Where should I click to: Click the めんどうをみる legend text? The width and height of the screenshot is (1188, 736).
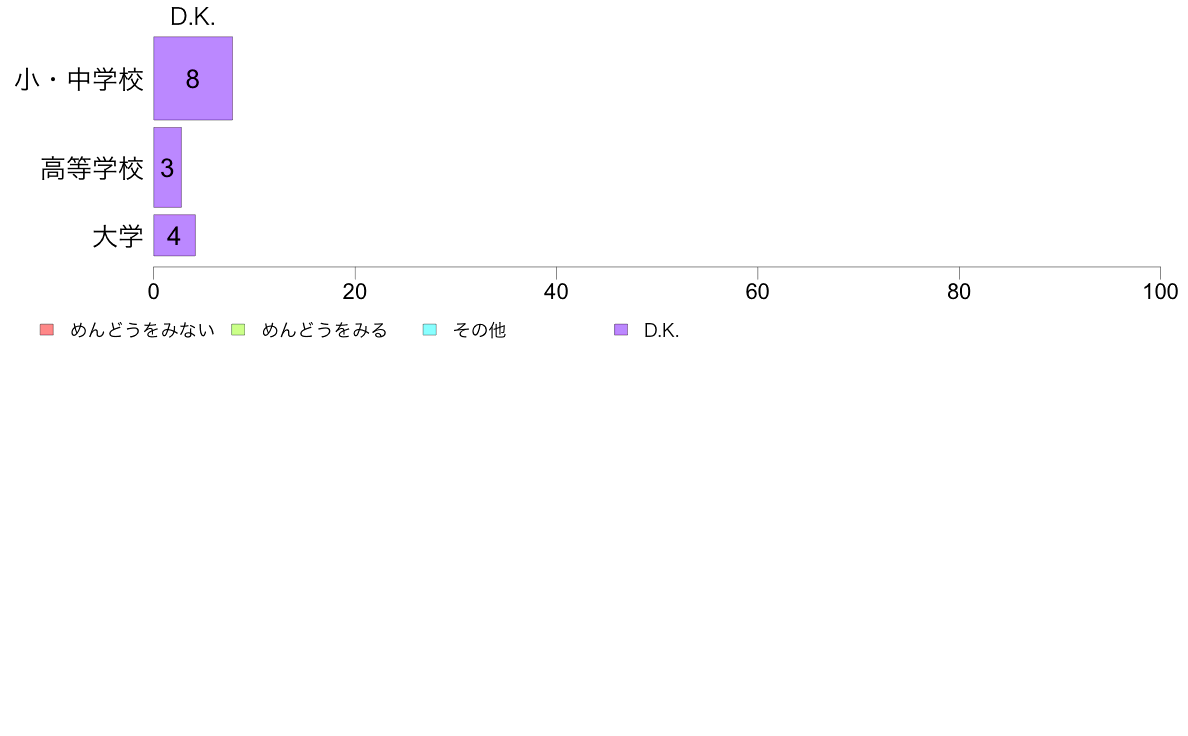pos(324,330)
